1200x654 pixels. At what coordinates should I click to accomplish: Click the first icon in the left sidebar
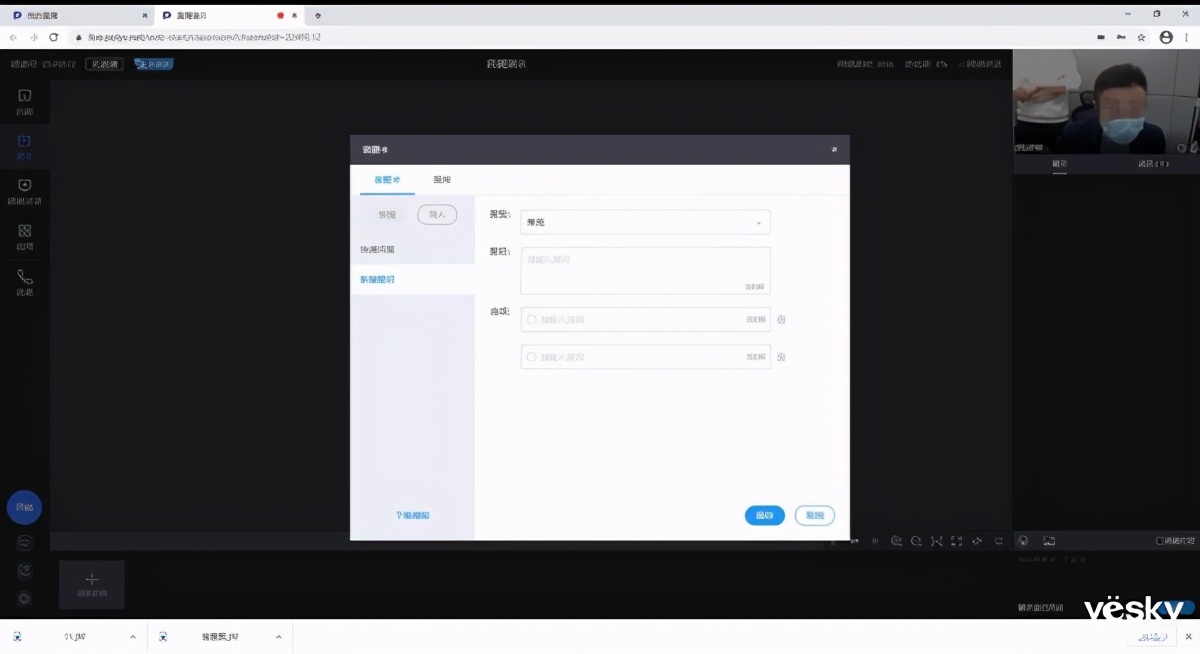pyautogui.click(x=25, y=97)
